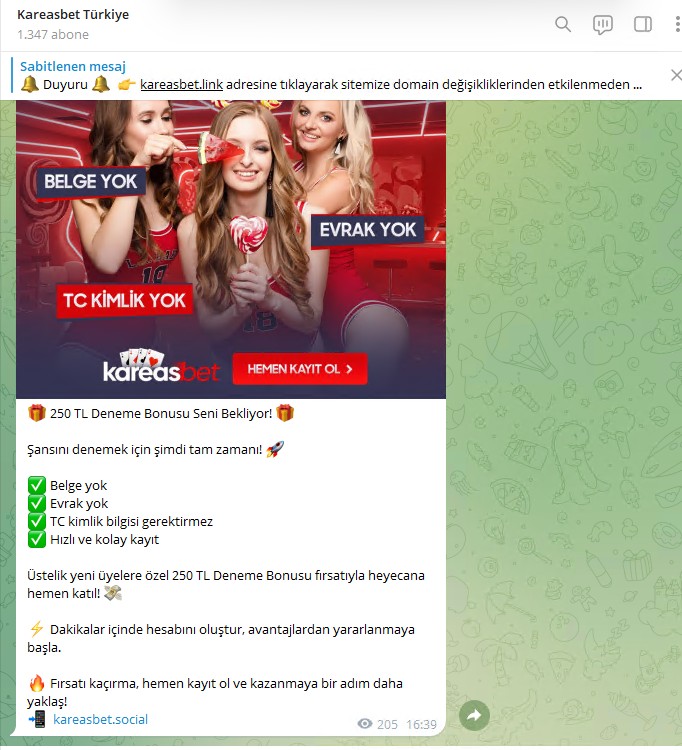The width and height of the screenshot is (682, 750).
Task: Click the 'Evrak yok' checklist line
Action: pyautogui.click(x=79, y=504)
